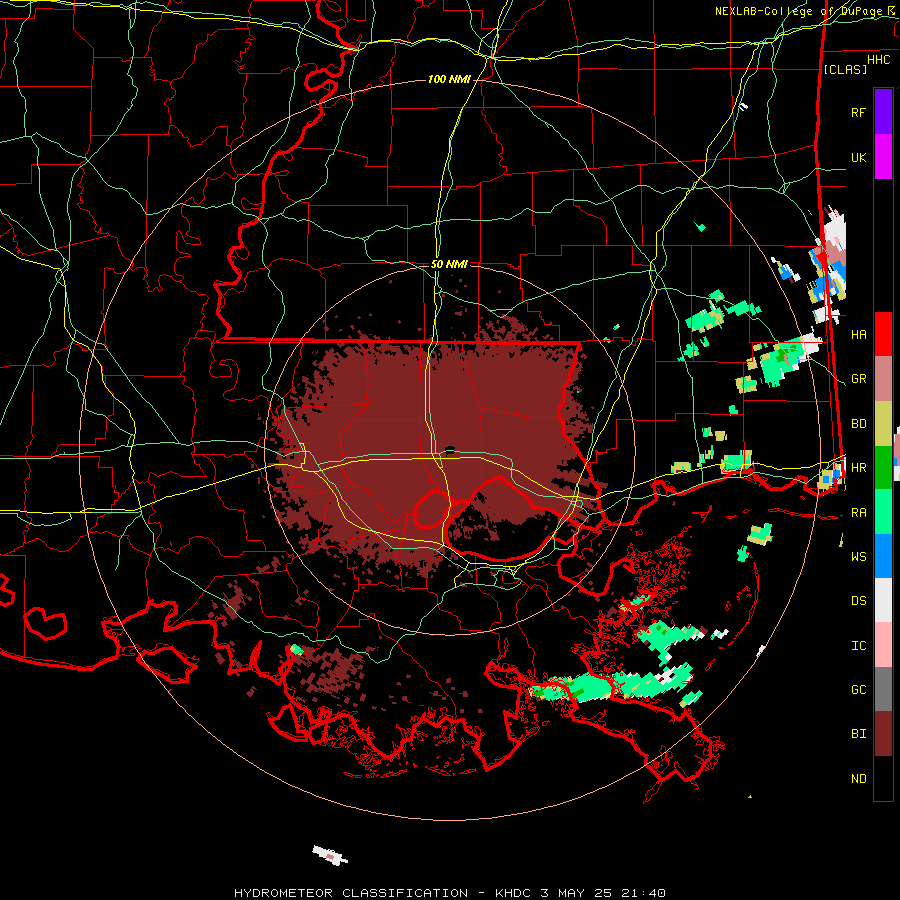Click the ND black legend swatch
900x900 pixels.
883,778
